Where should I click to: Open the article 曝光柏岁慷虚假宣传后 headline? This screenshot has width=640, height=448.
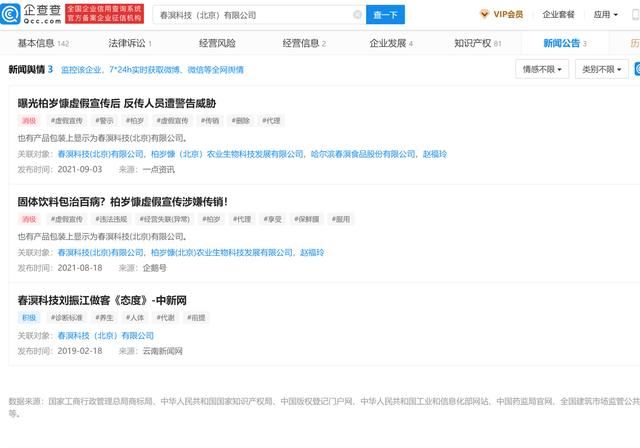click(x=115, y=103)
